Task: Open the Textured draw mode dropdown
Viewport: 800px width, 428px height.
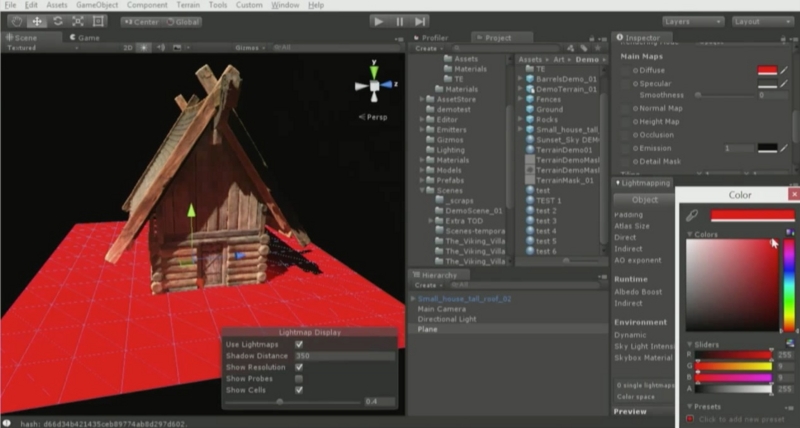Action: [x=42, y=47]
